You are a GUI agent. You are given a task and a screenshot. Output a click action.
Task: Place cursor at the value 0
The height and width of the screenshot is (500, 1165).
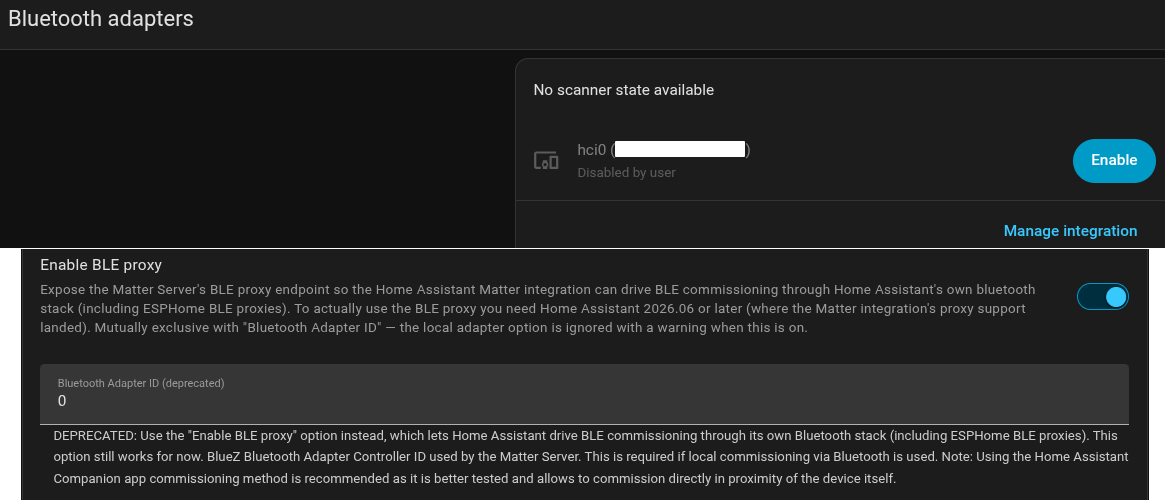[62, 401]
